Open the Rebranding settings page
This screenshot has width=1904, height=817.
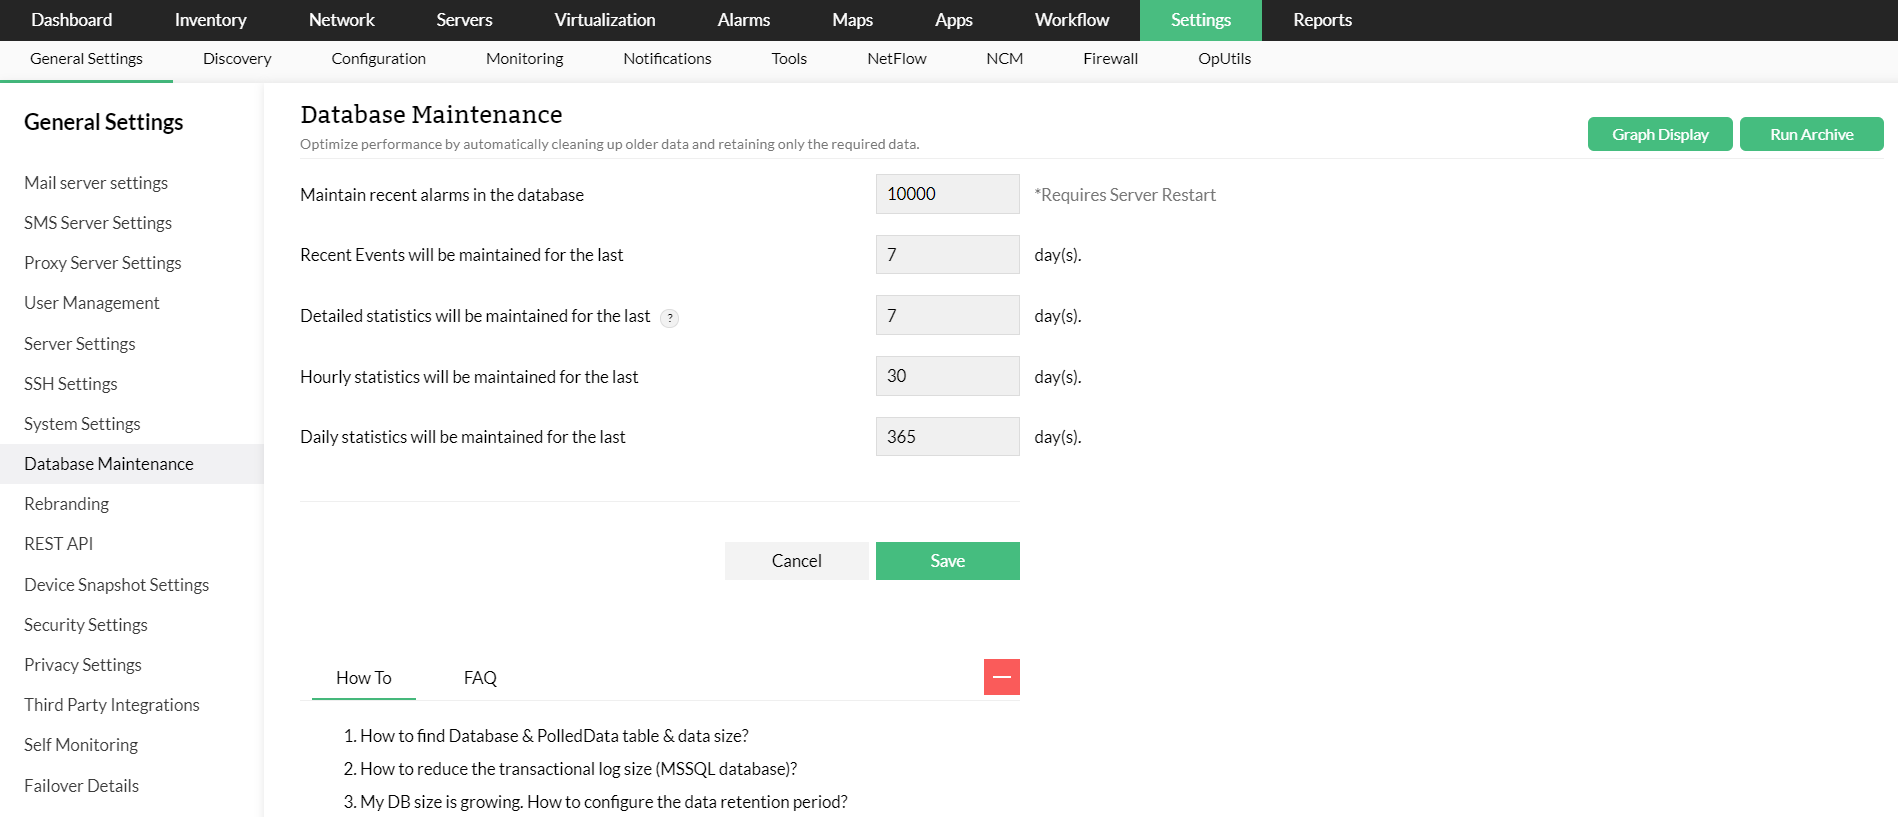coord(67,504)
